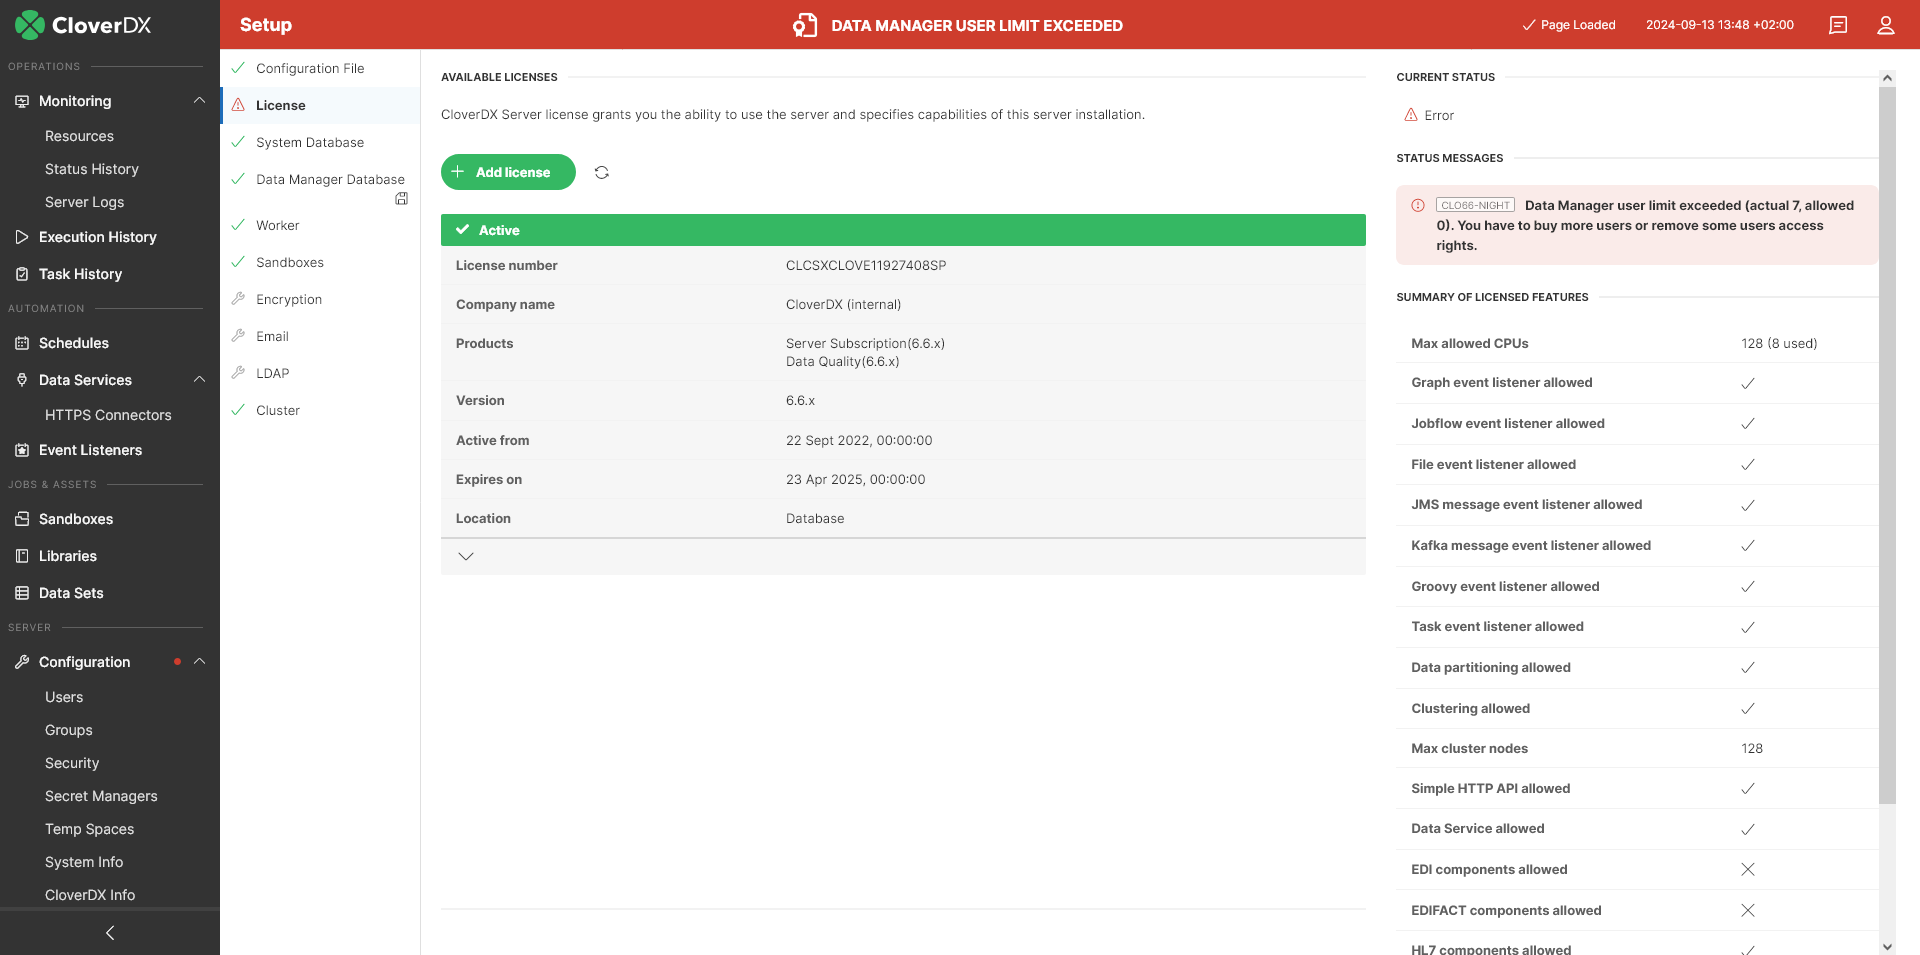This screenshot has width=1920, height=955.
Task: Collapse the Monitoring section chevron
Action: pyautogui.click(x=197, y=100)
